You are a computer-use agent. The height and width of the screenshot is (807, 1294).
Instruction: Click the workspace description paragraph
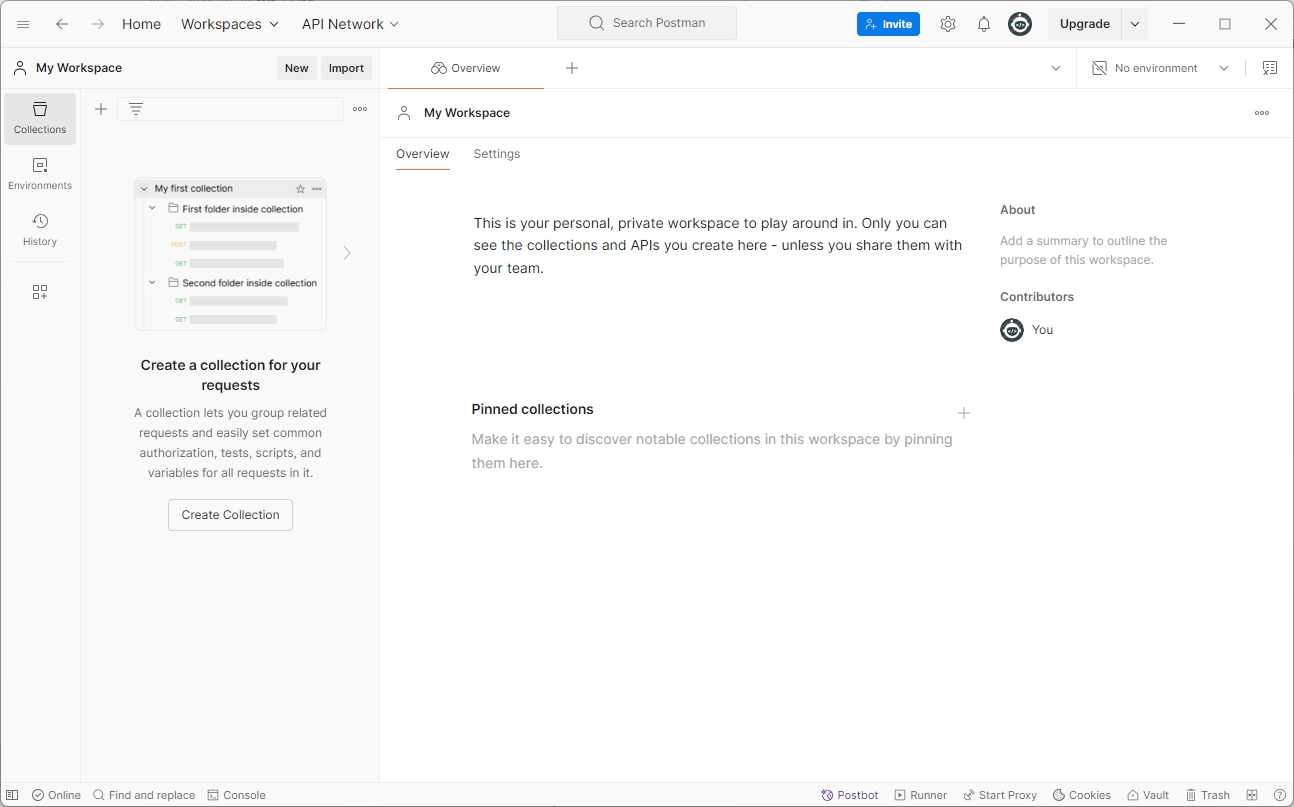718,245
